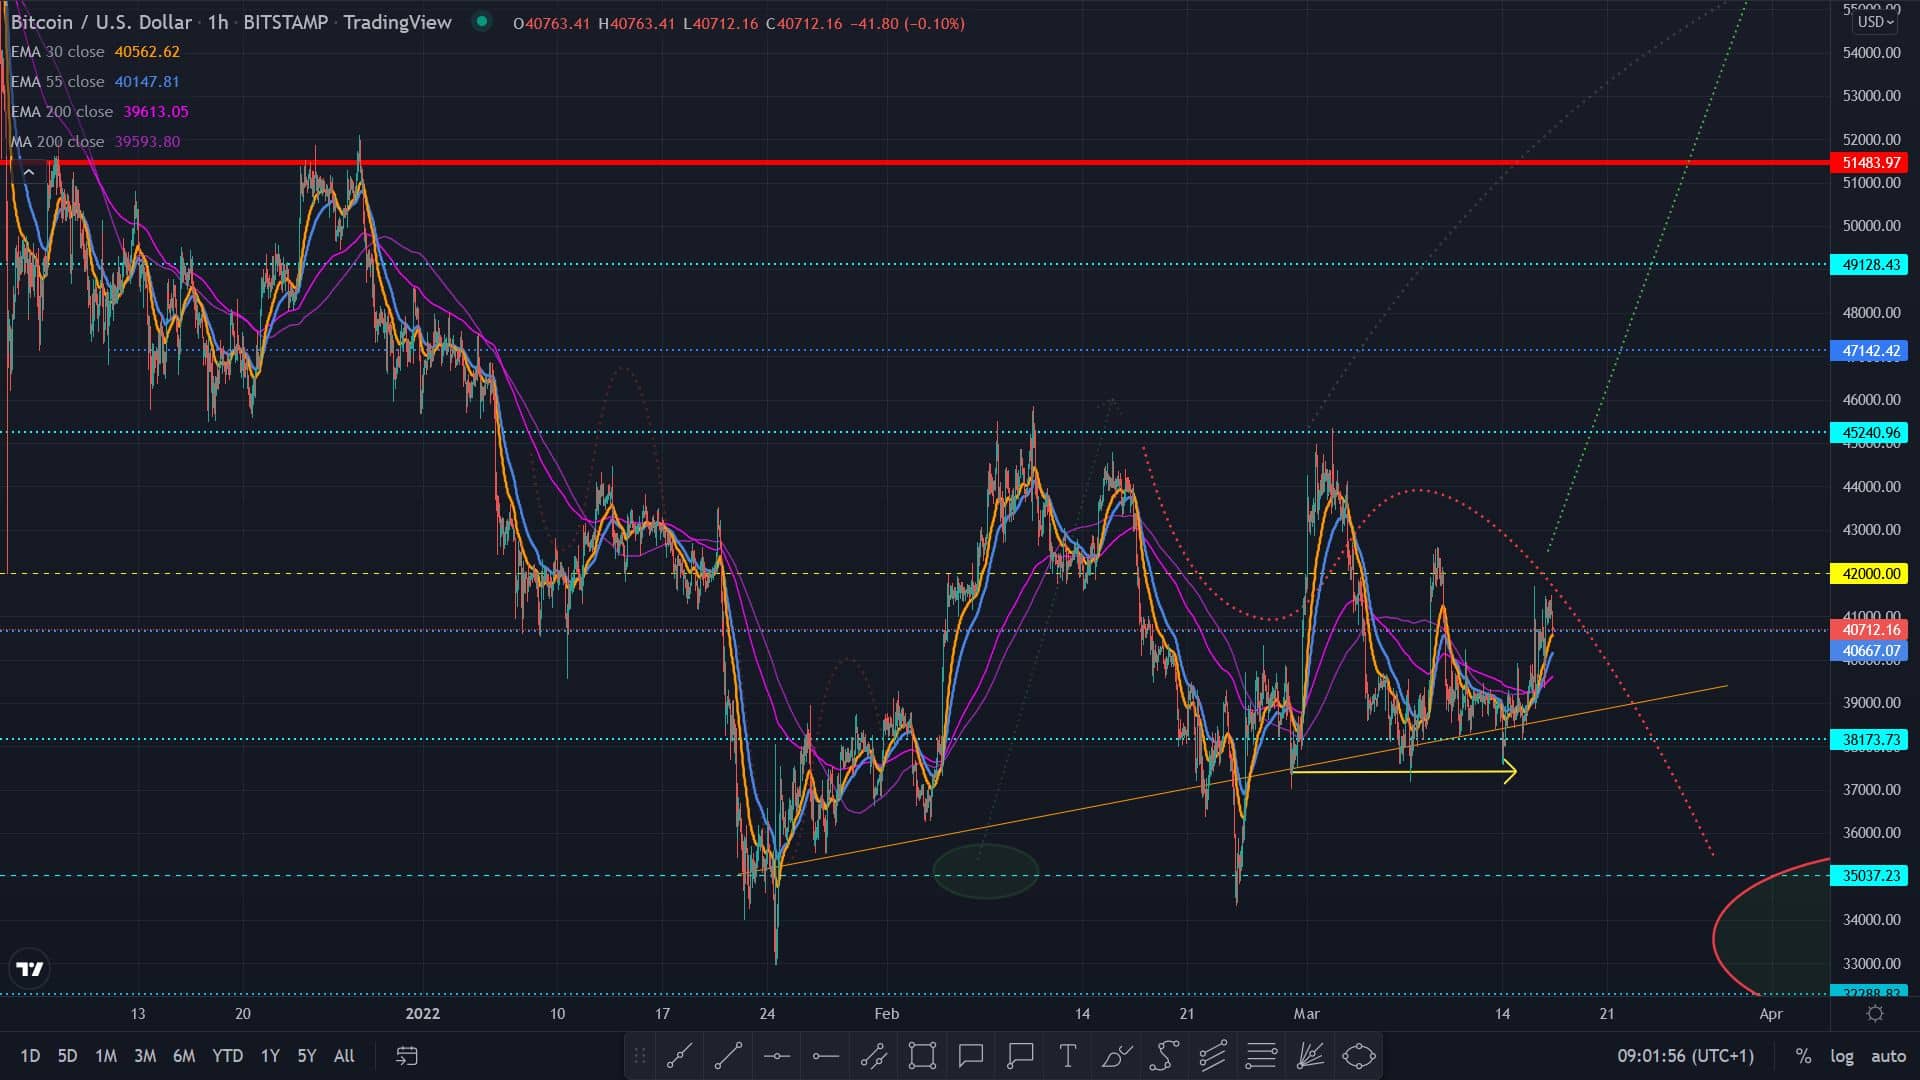Set chart range to 6M

pos(184,1055)
